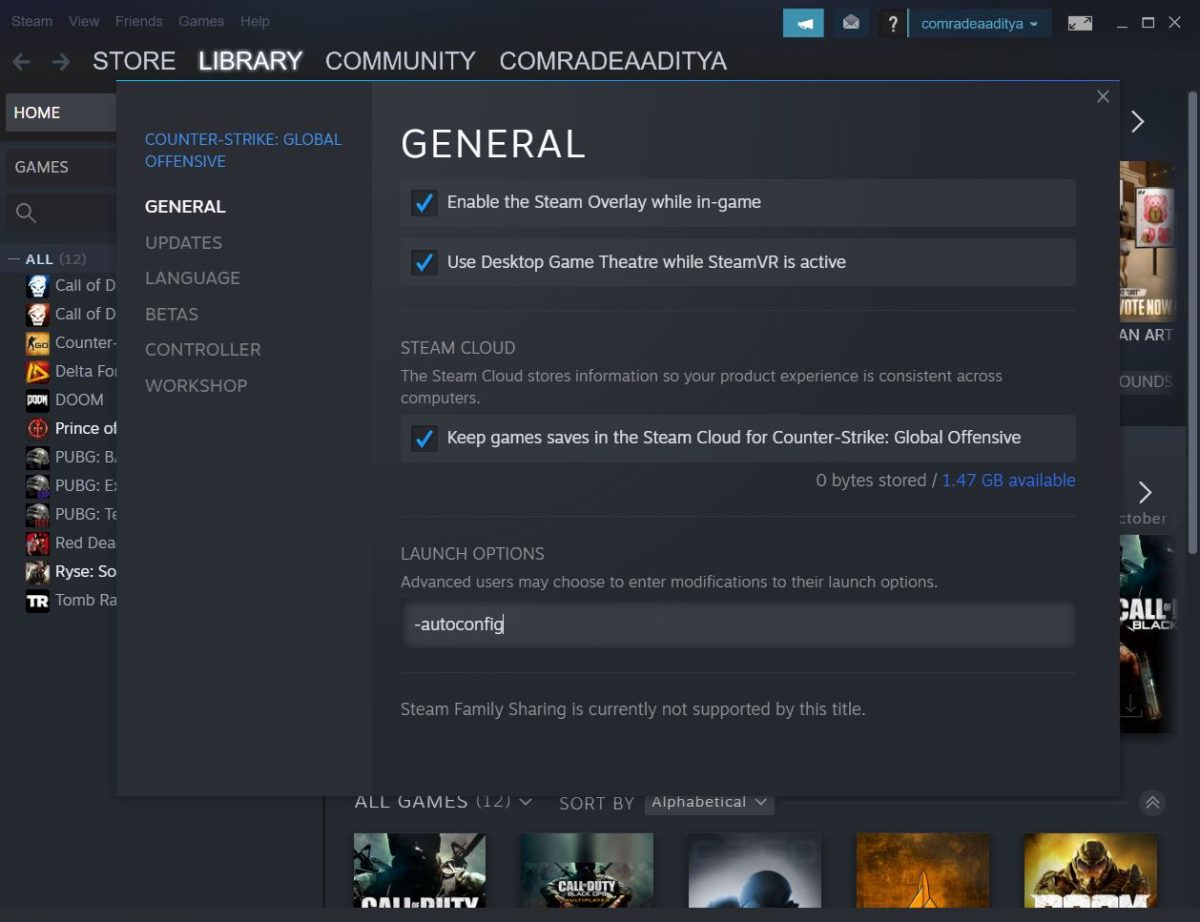
Task: Toggle Keep games saves in Steam Cloud
Action: click(424, 438)
